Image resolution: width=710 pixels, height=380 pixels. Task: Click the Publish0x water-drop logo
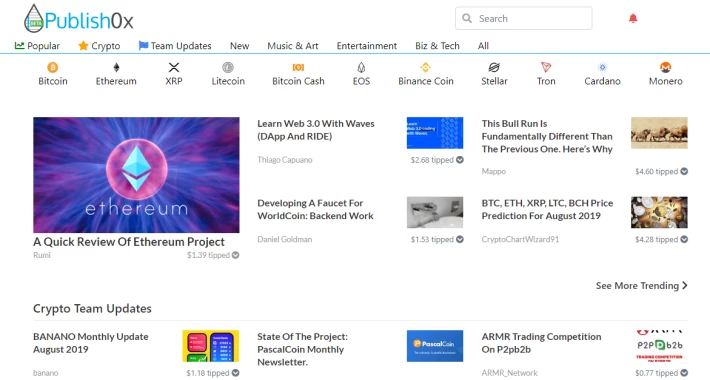coord(34,19)
